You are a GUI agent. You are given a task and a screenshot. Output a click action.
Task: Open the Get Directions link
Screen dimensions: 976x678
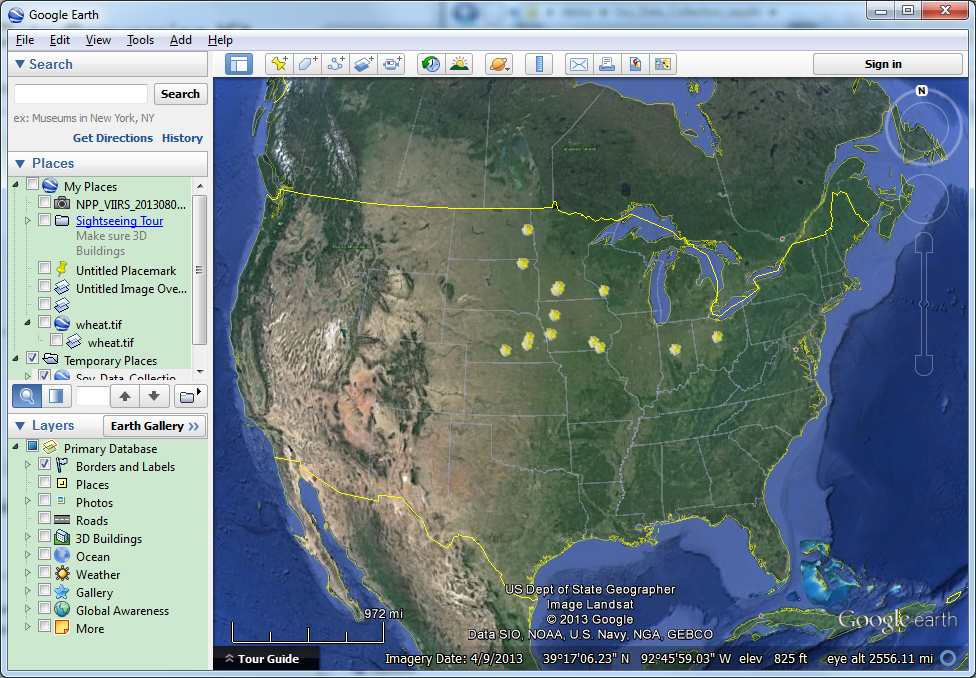[x=113, y=138]
